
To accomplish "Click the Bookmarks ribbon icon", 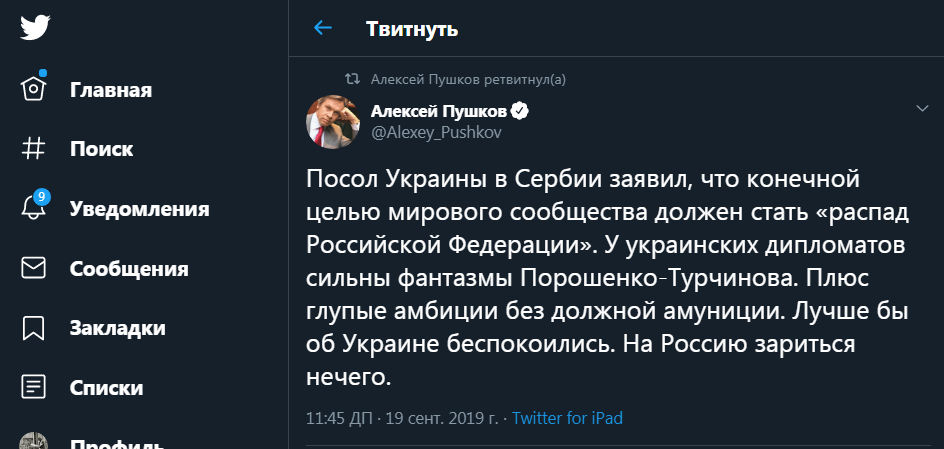I will click(x=34, y=328).
